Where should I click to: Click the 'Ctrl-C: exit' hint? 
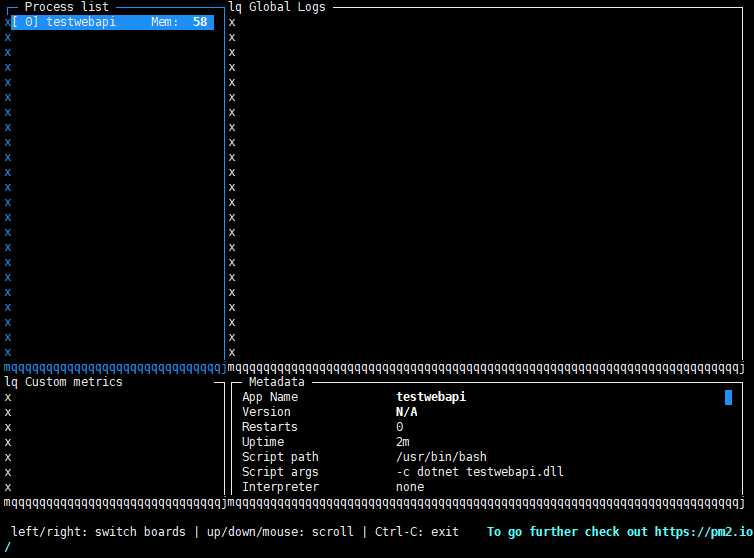[x=416, y=532]
